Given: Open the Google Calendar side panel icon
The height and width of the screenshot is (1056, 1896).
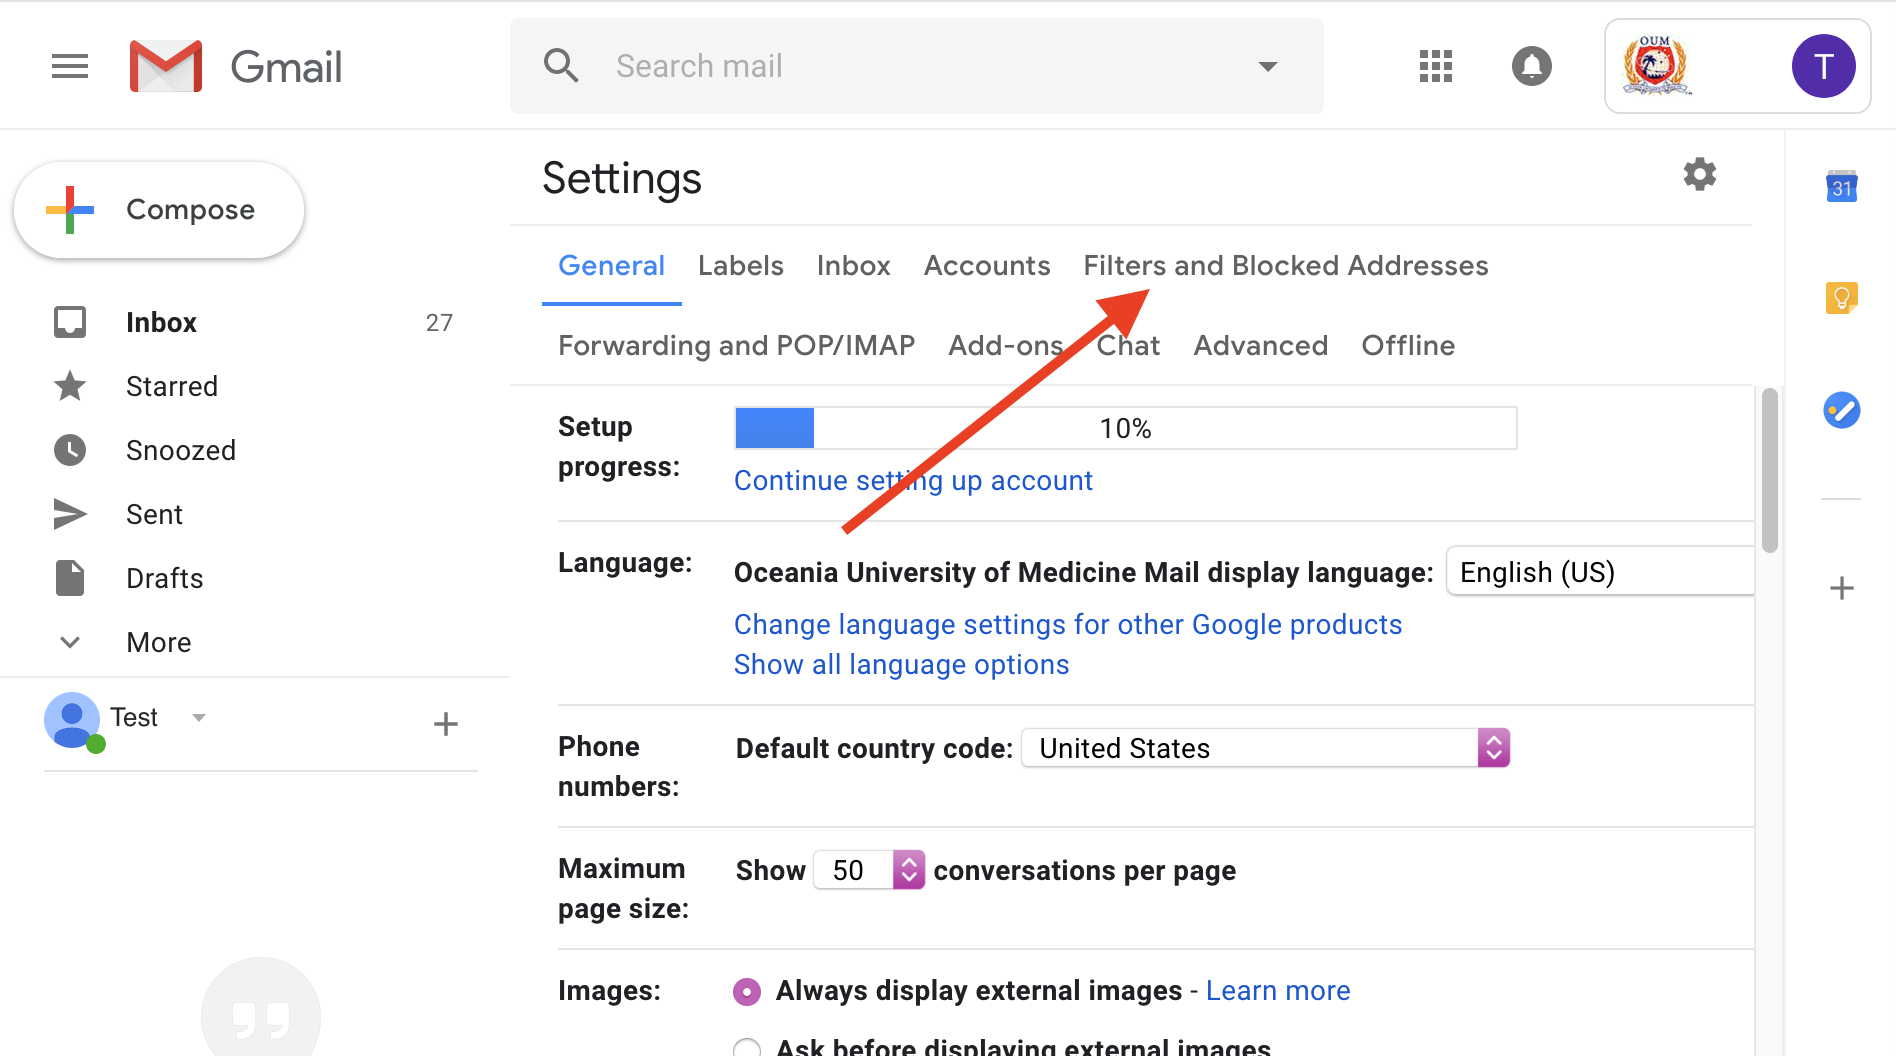Looking at the screenshot, I should point(1841,187).
